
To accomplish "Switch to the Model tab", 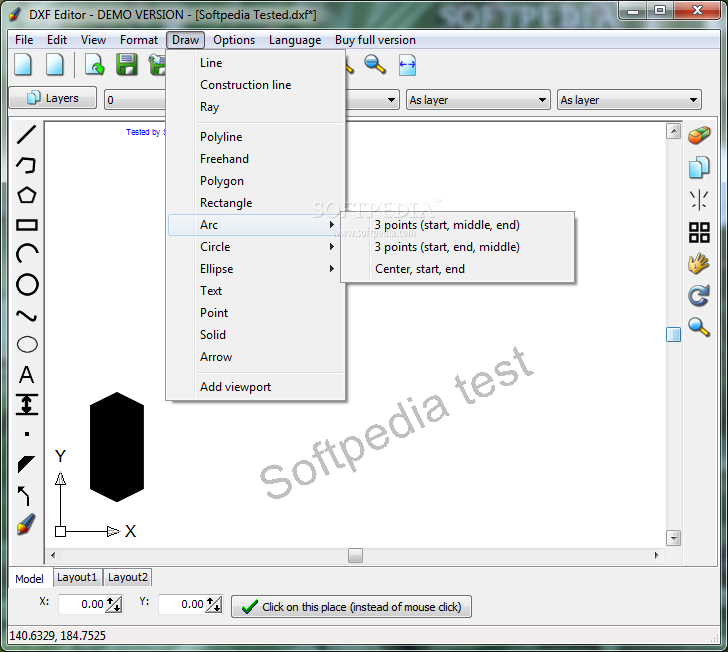I will click(x=29, y=579).
